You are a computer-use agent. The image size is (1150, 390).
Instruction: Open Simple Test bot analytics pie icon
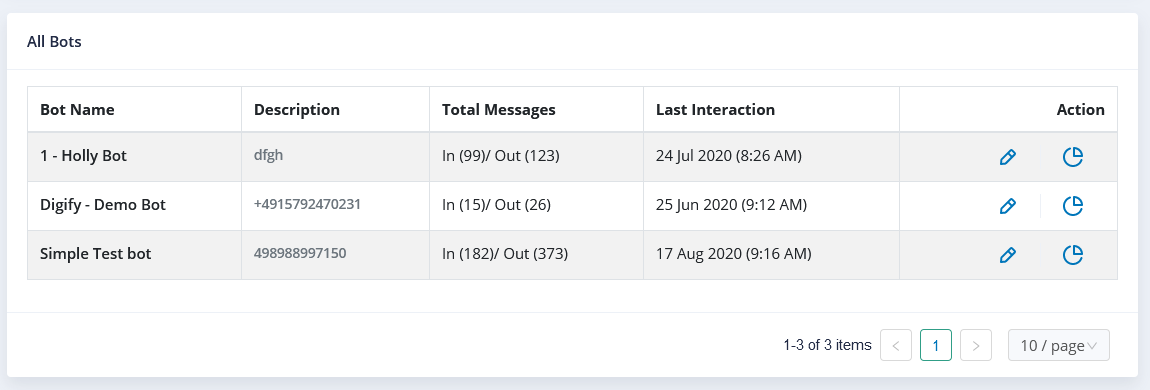pos(1073,255)
